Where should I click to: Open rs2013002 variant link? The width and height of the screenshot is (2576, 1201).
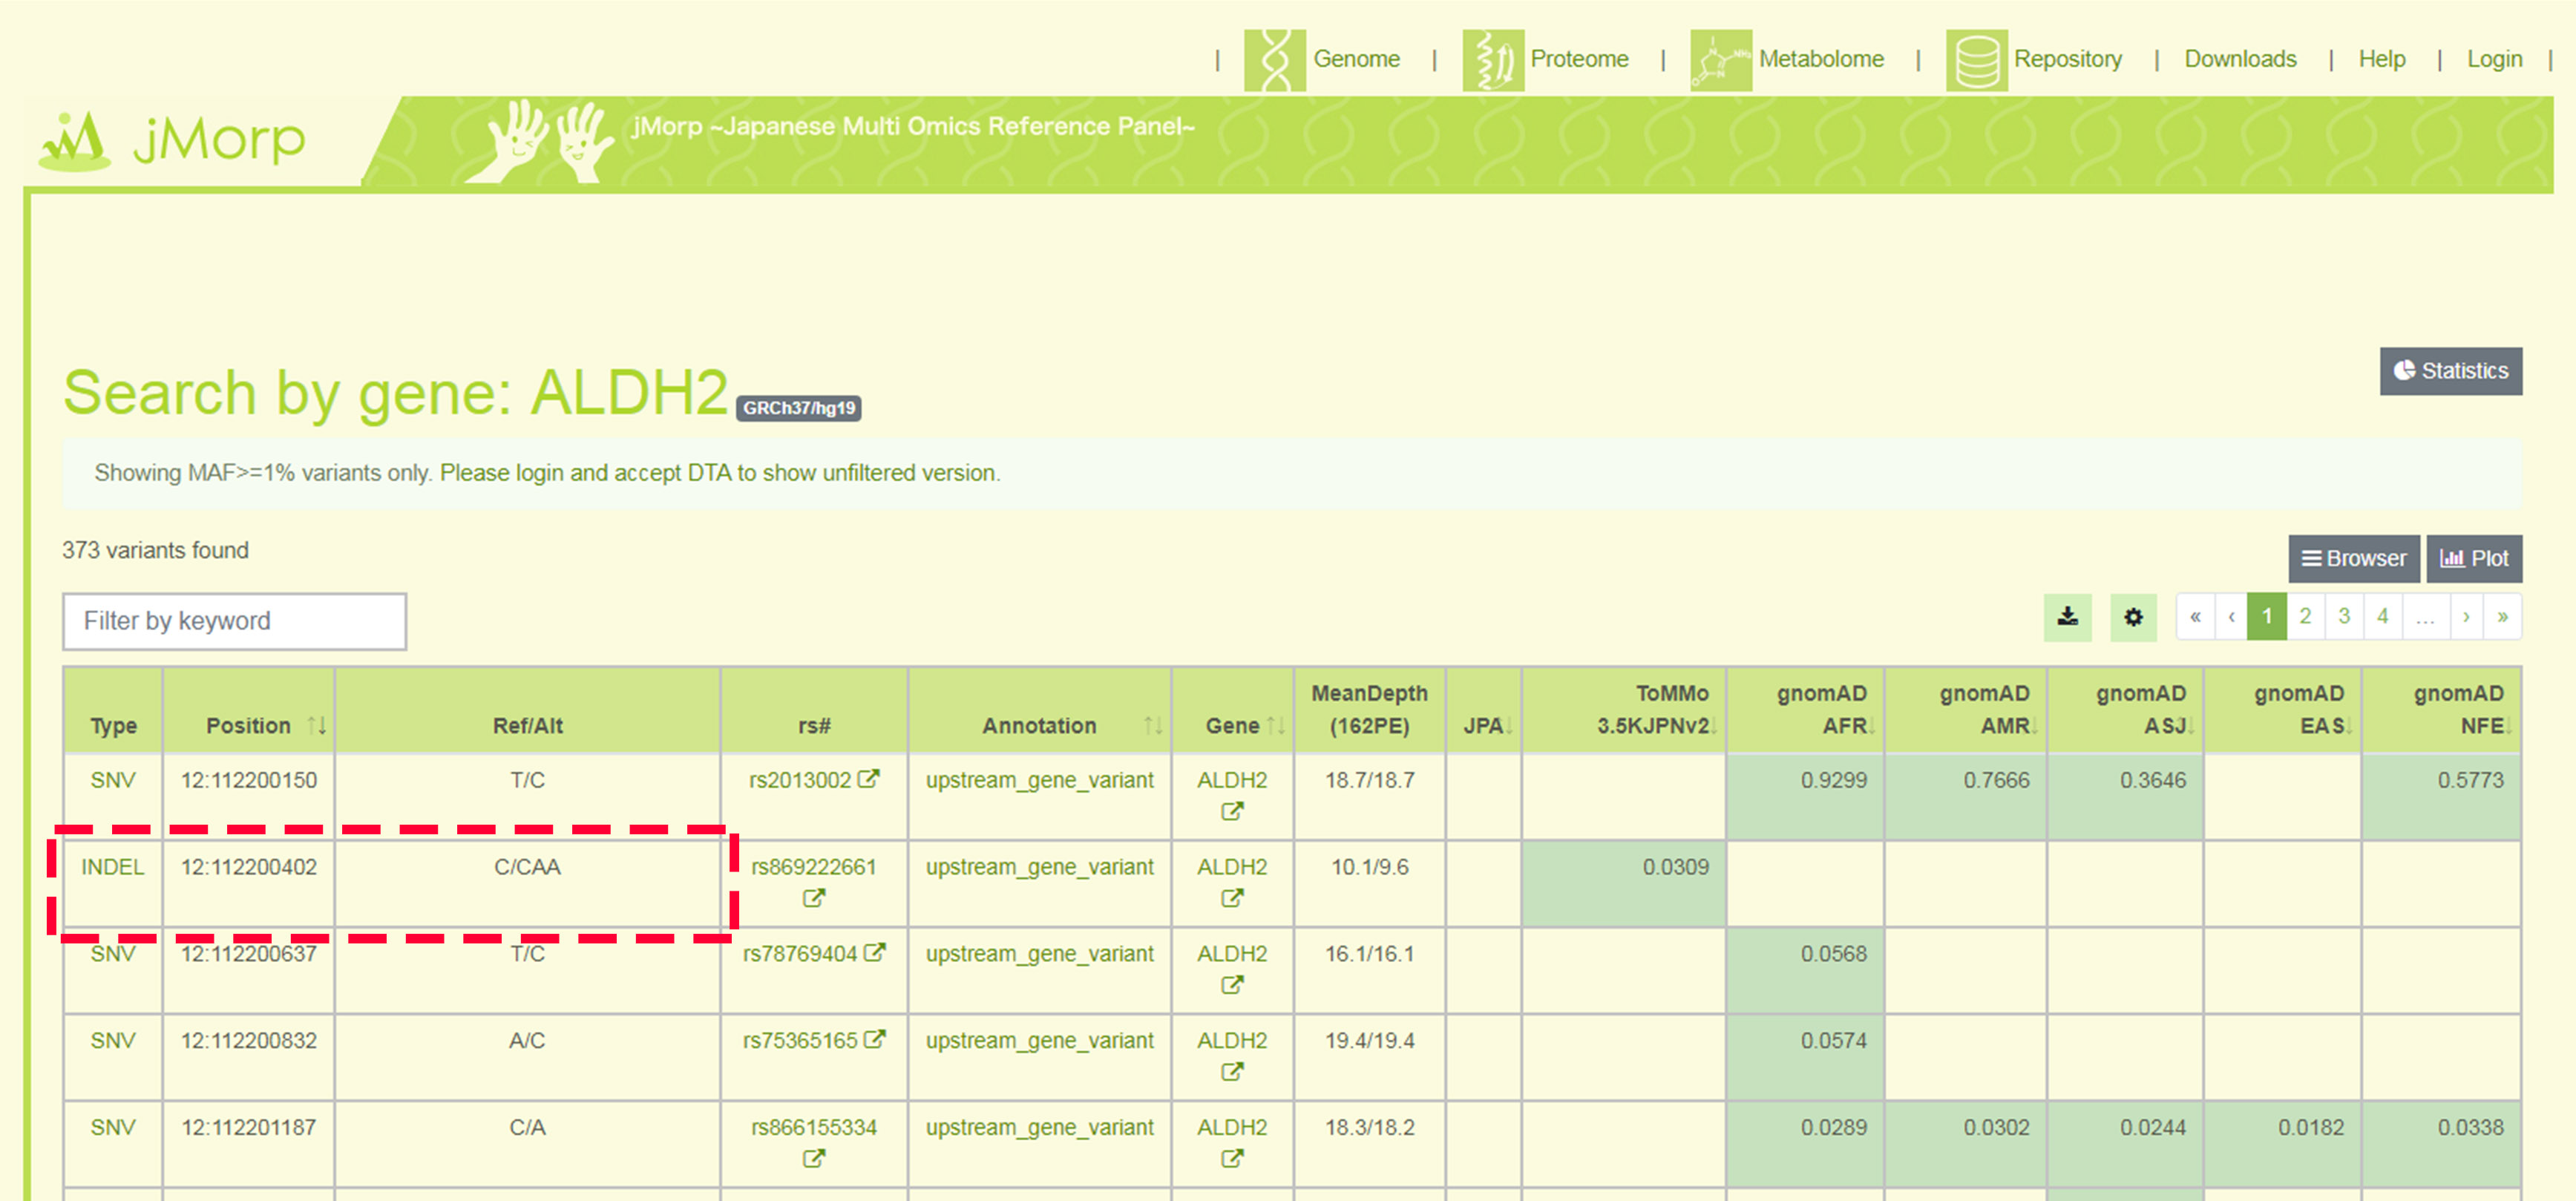click(x=800, y=780)
